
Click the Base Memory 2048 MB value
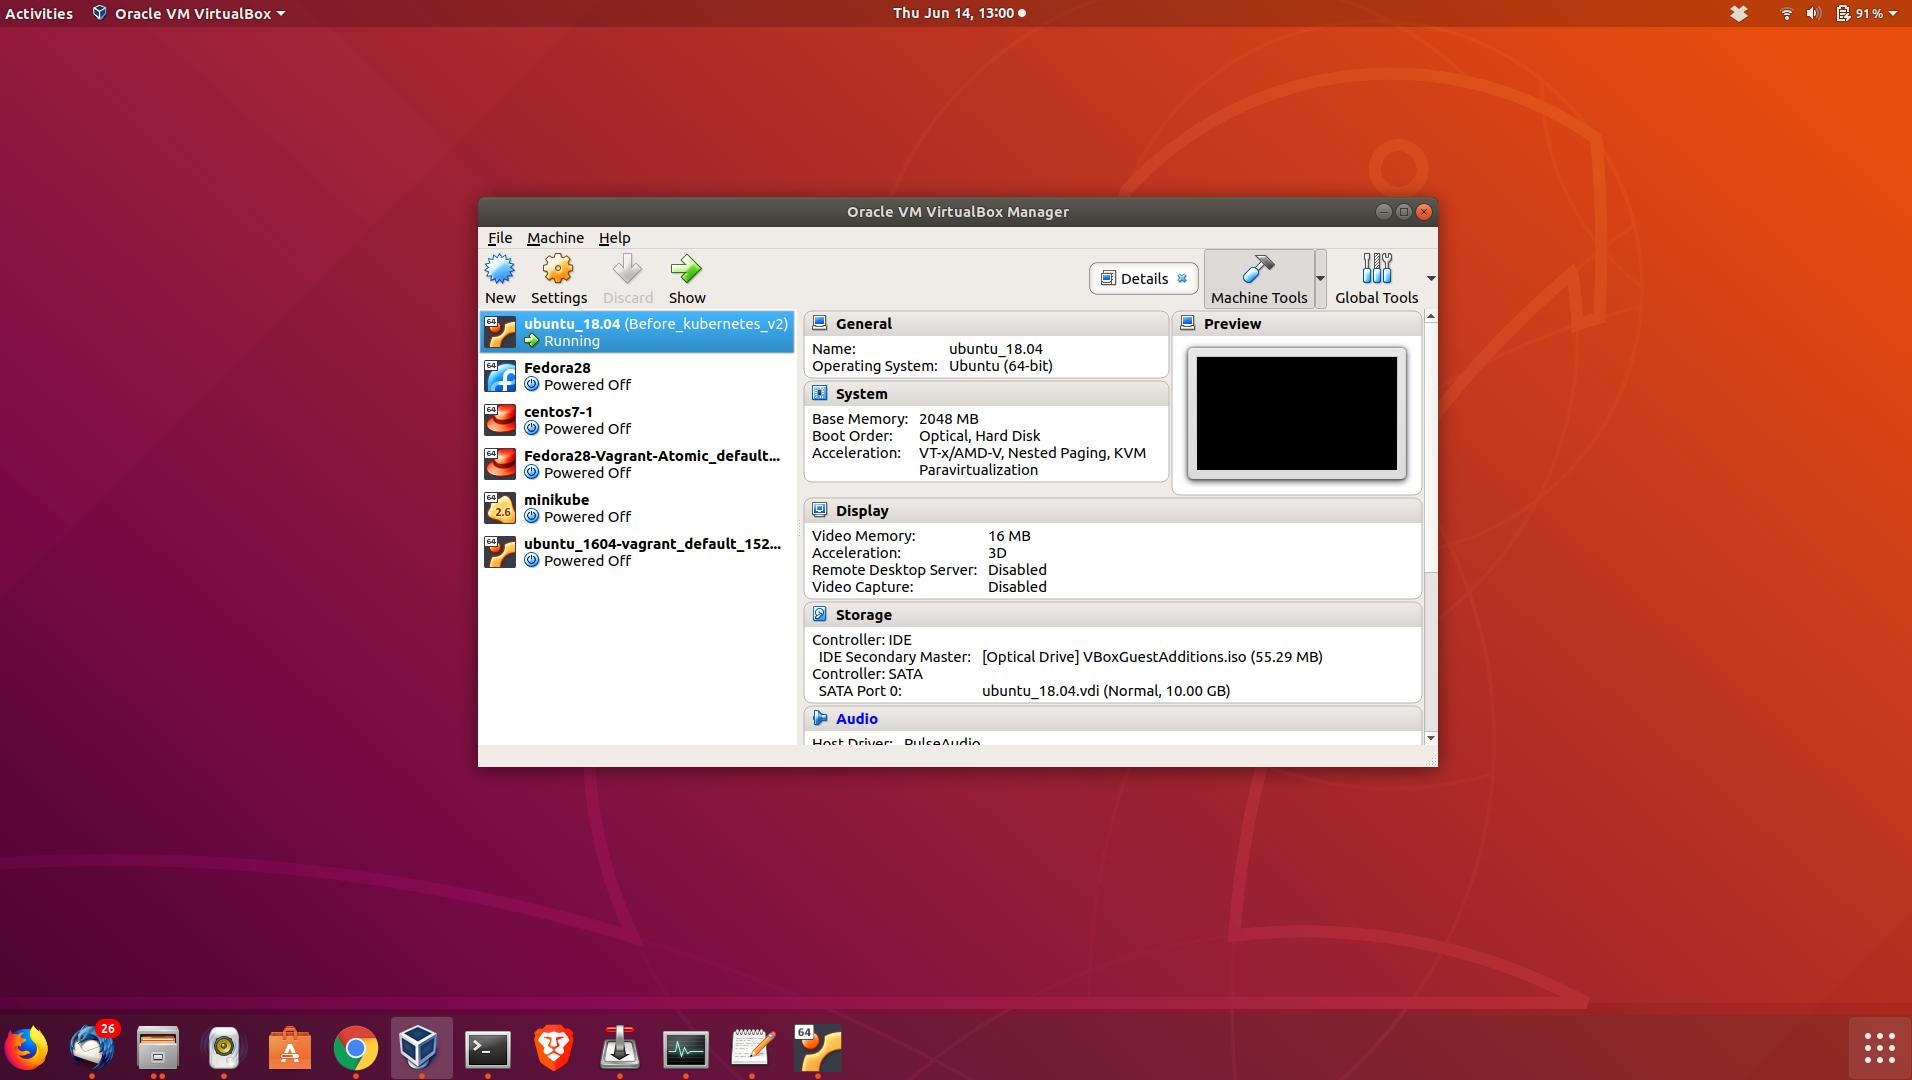pos(949,419)
